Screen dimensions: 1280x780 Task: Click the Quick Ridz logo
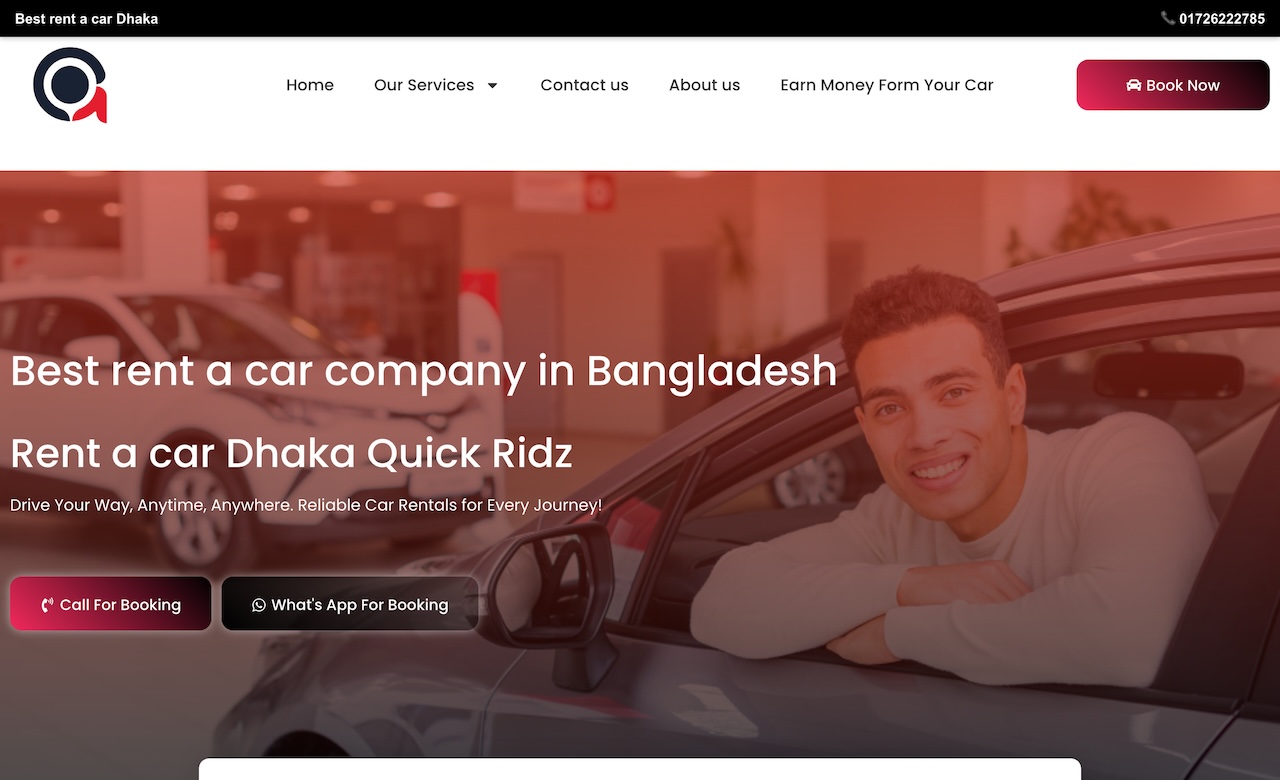[x=70, y=85]
